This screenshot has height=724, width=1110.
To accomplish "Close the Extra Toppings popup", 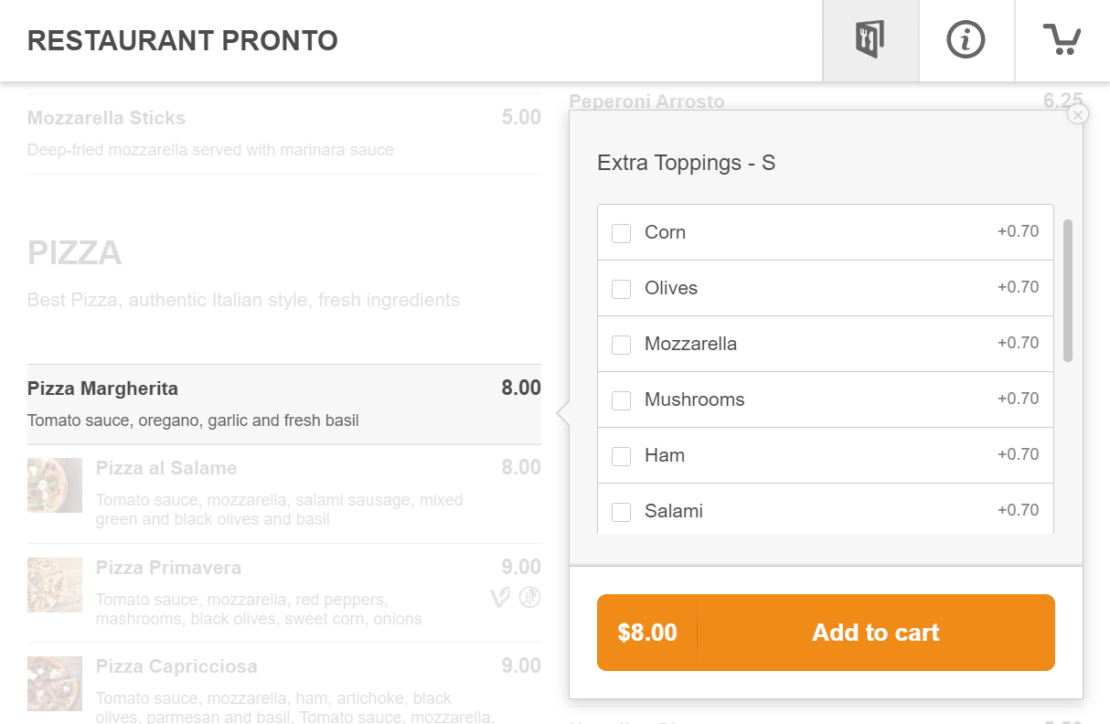I will [x=1077, y=115].
